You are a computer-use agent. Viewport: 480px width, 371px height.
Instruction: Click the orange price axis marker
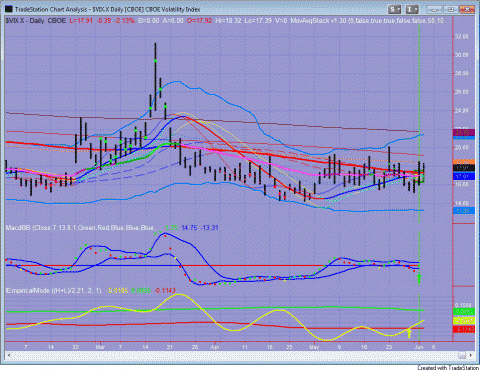[x=464, y=162]
